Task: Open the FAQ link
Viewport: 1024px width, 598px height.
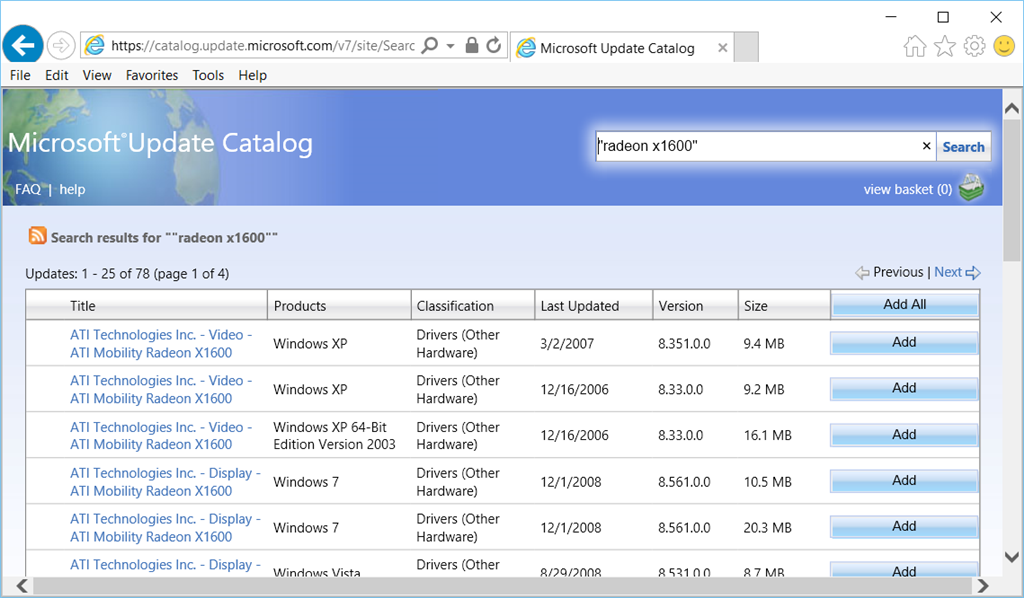Action: tap(28, 189)
